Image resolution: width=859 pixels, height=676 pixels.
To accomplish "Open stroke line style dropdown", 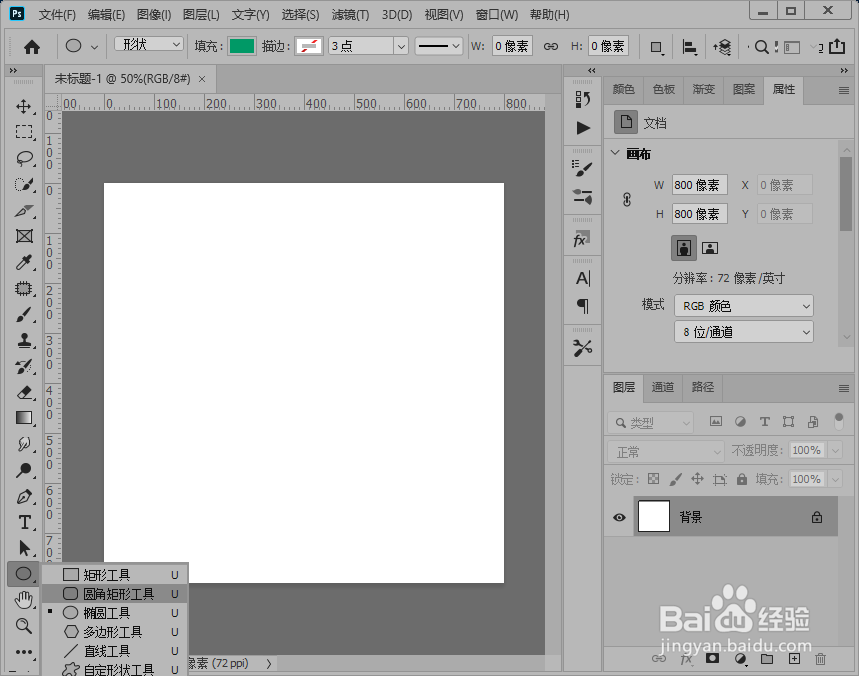I will [439, 46].
